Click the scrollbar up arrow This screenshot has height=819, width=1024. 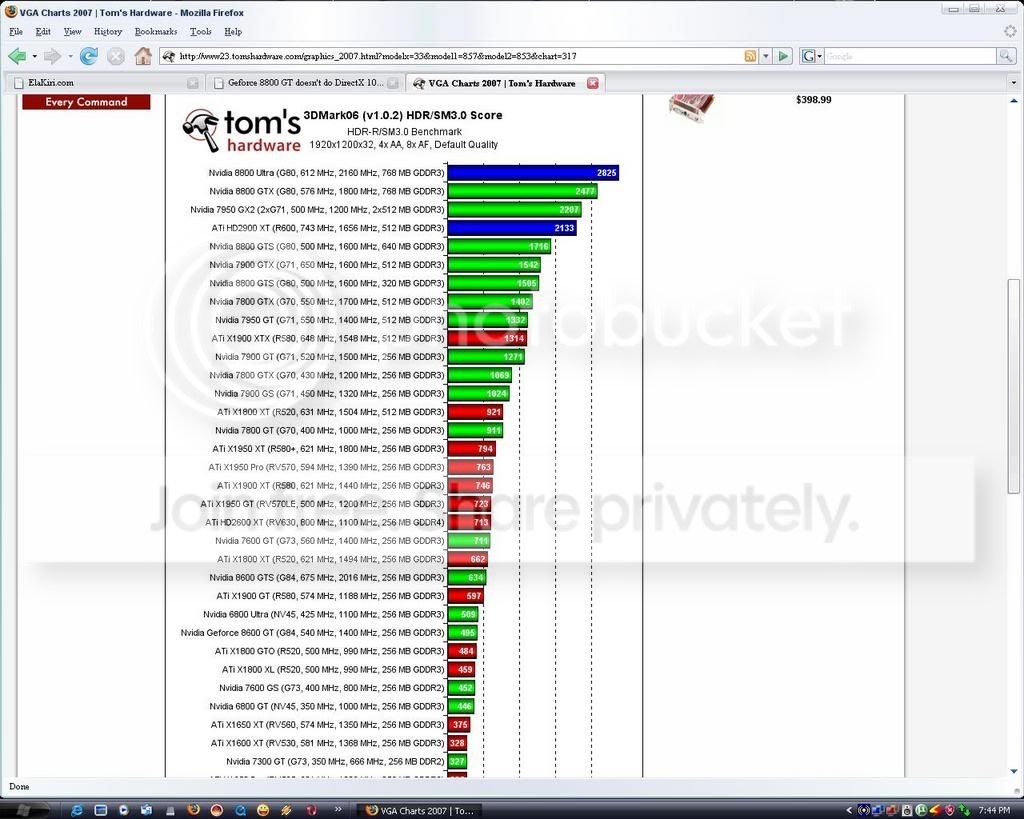click(x=1014, y=100)
